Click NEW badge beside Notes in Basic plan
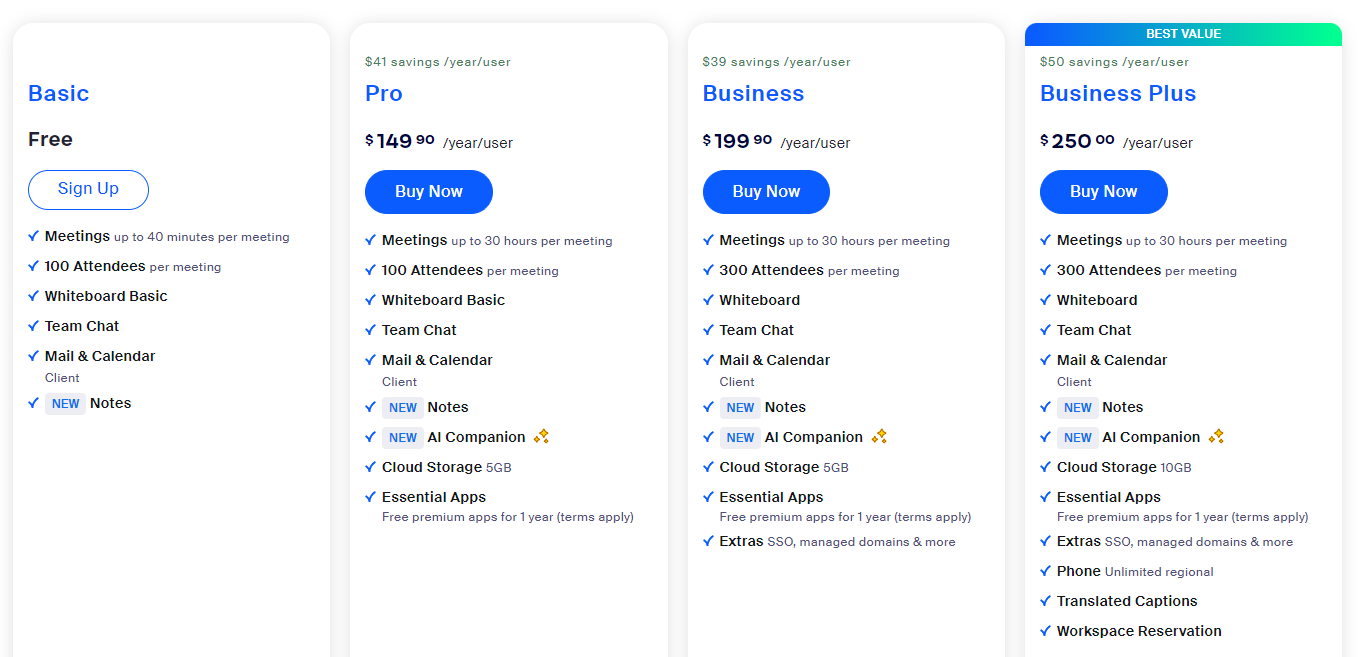The image size is (1362, 657). click(66, 404)
